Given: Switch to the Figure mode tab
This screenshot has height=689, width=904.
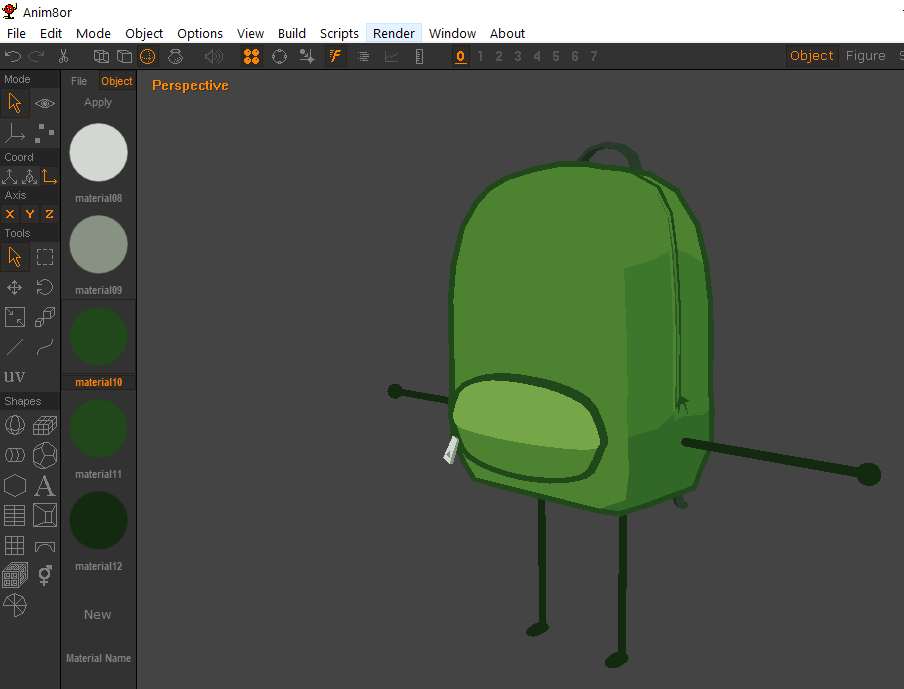Looking at the screenshot, I should click(x=865, y=56).
